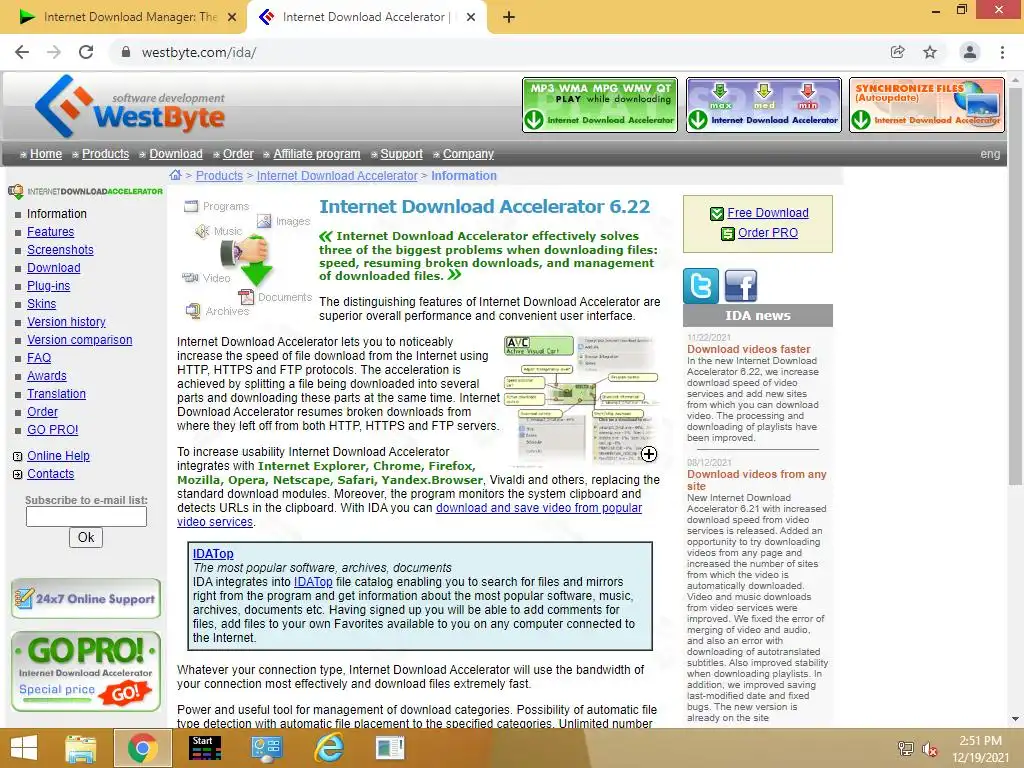Open Internet Explorer from taskbar
The image size is (1024, 768).
coord(328,748)
